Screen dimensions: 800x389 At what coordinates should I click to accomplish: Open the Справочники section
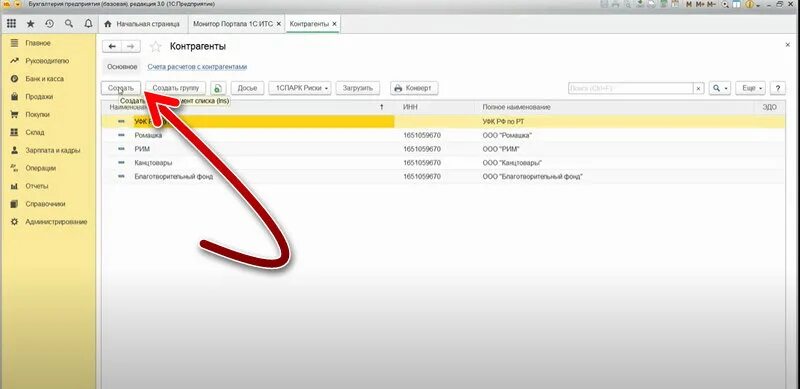45,204
